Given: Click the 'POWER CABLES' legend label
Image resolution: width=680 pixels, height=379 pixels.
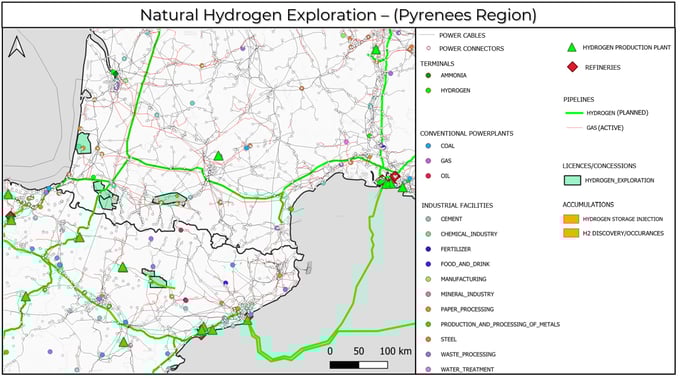Looking at the screenshot, I should [462, 36].
